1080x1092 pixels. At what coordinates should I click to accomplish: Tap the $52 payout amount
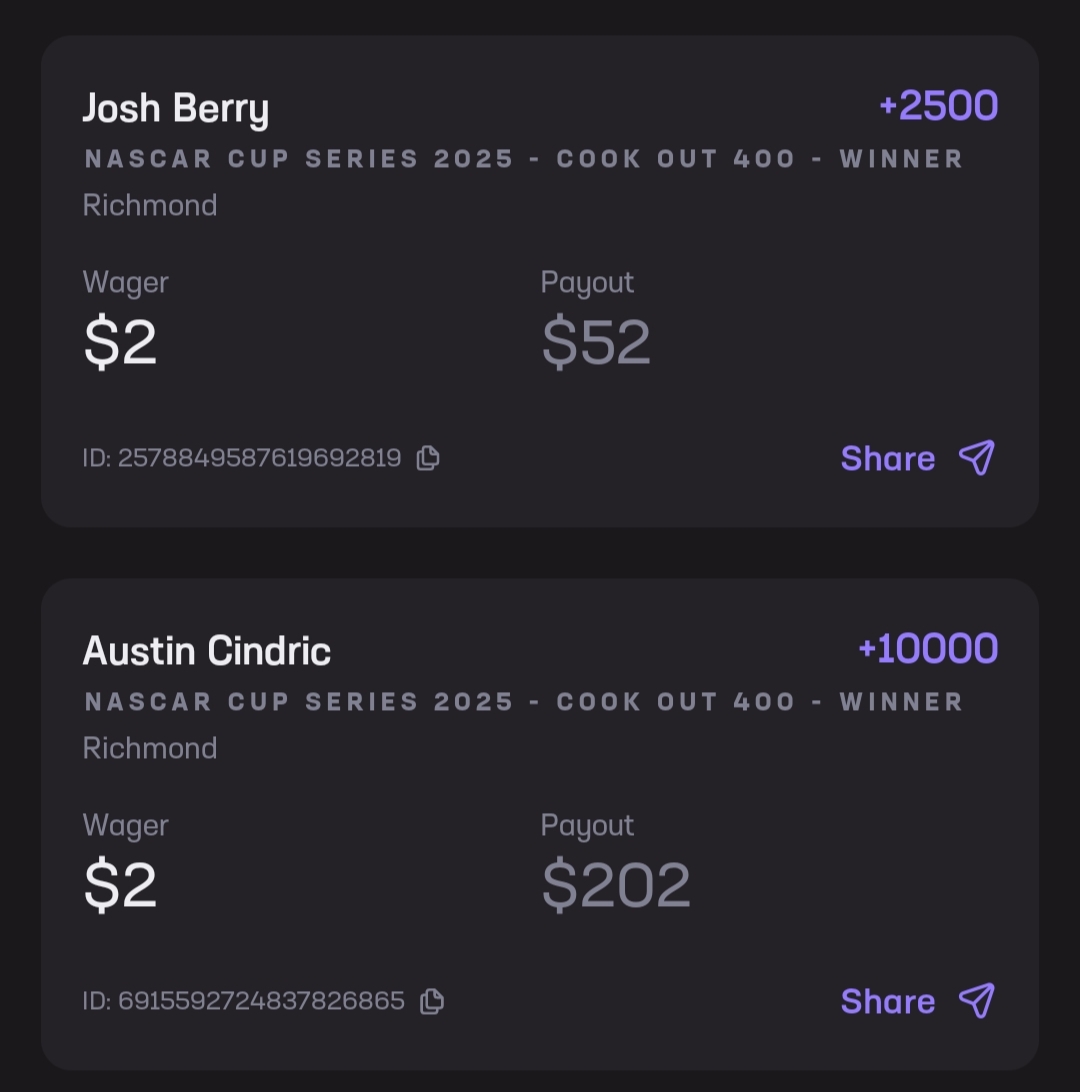(596, 342)
